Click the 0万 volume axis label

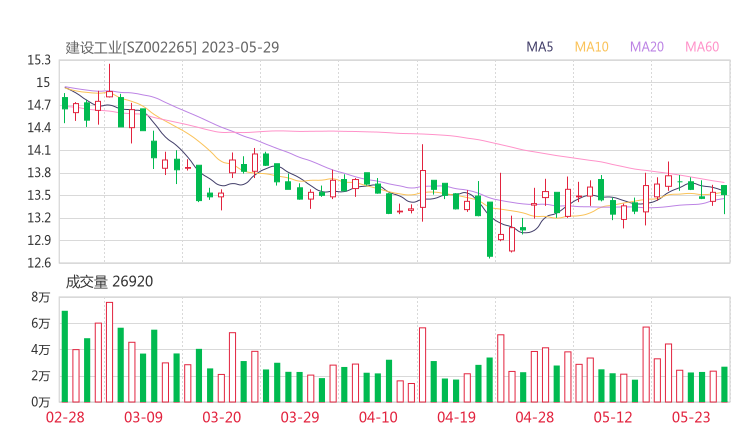coord(41,402)
